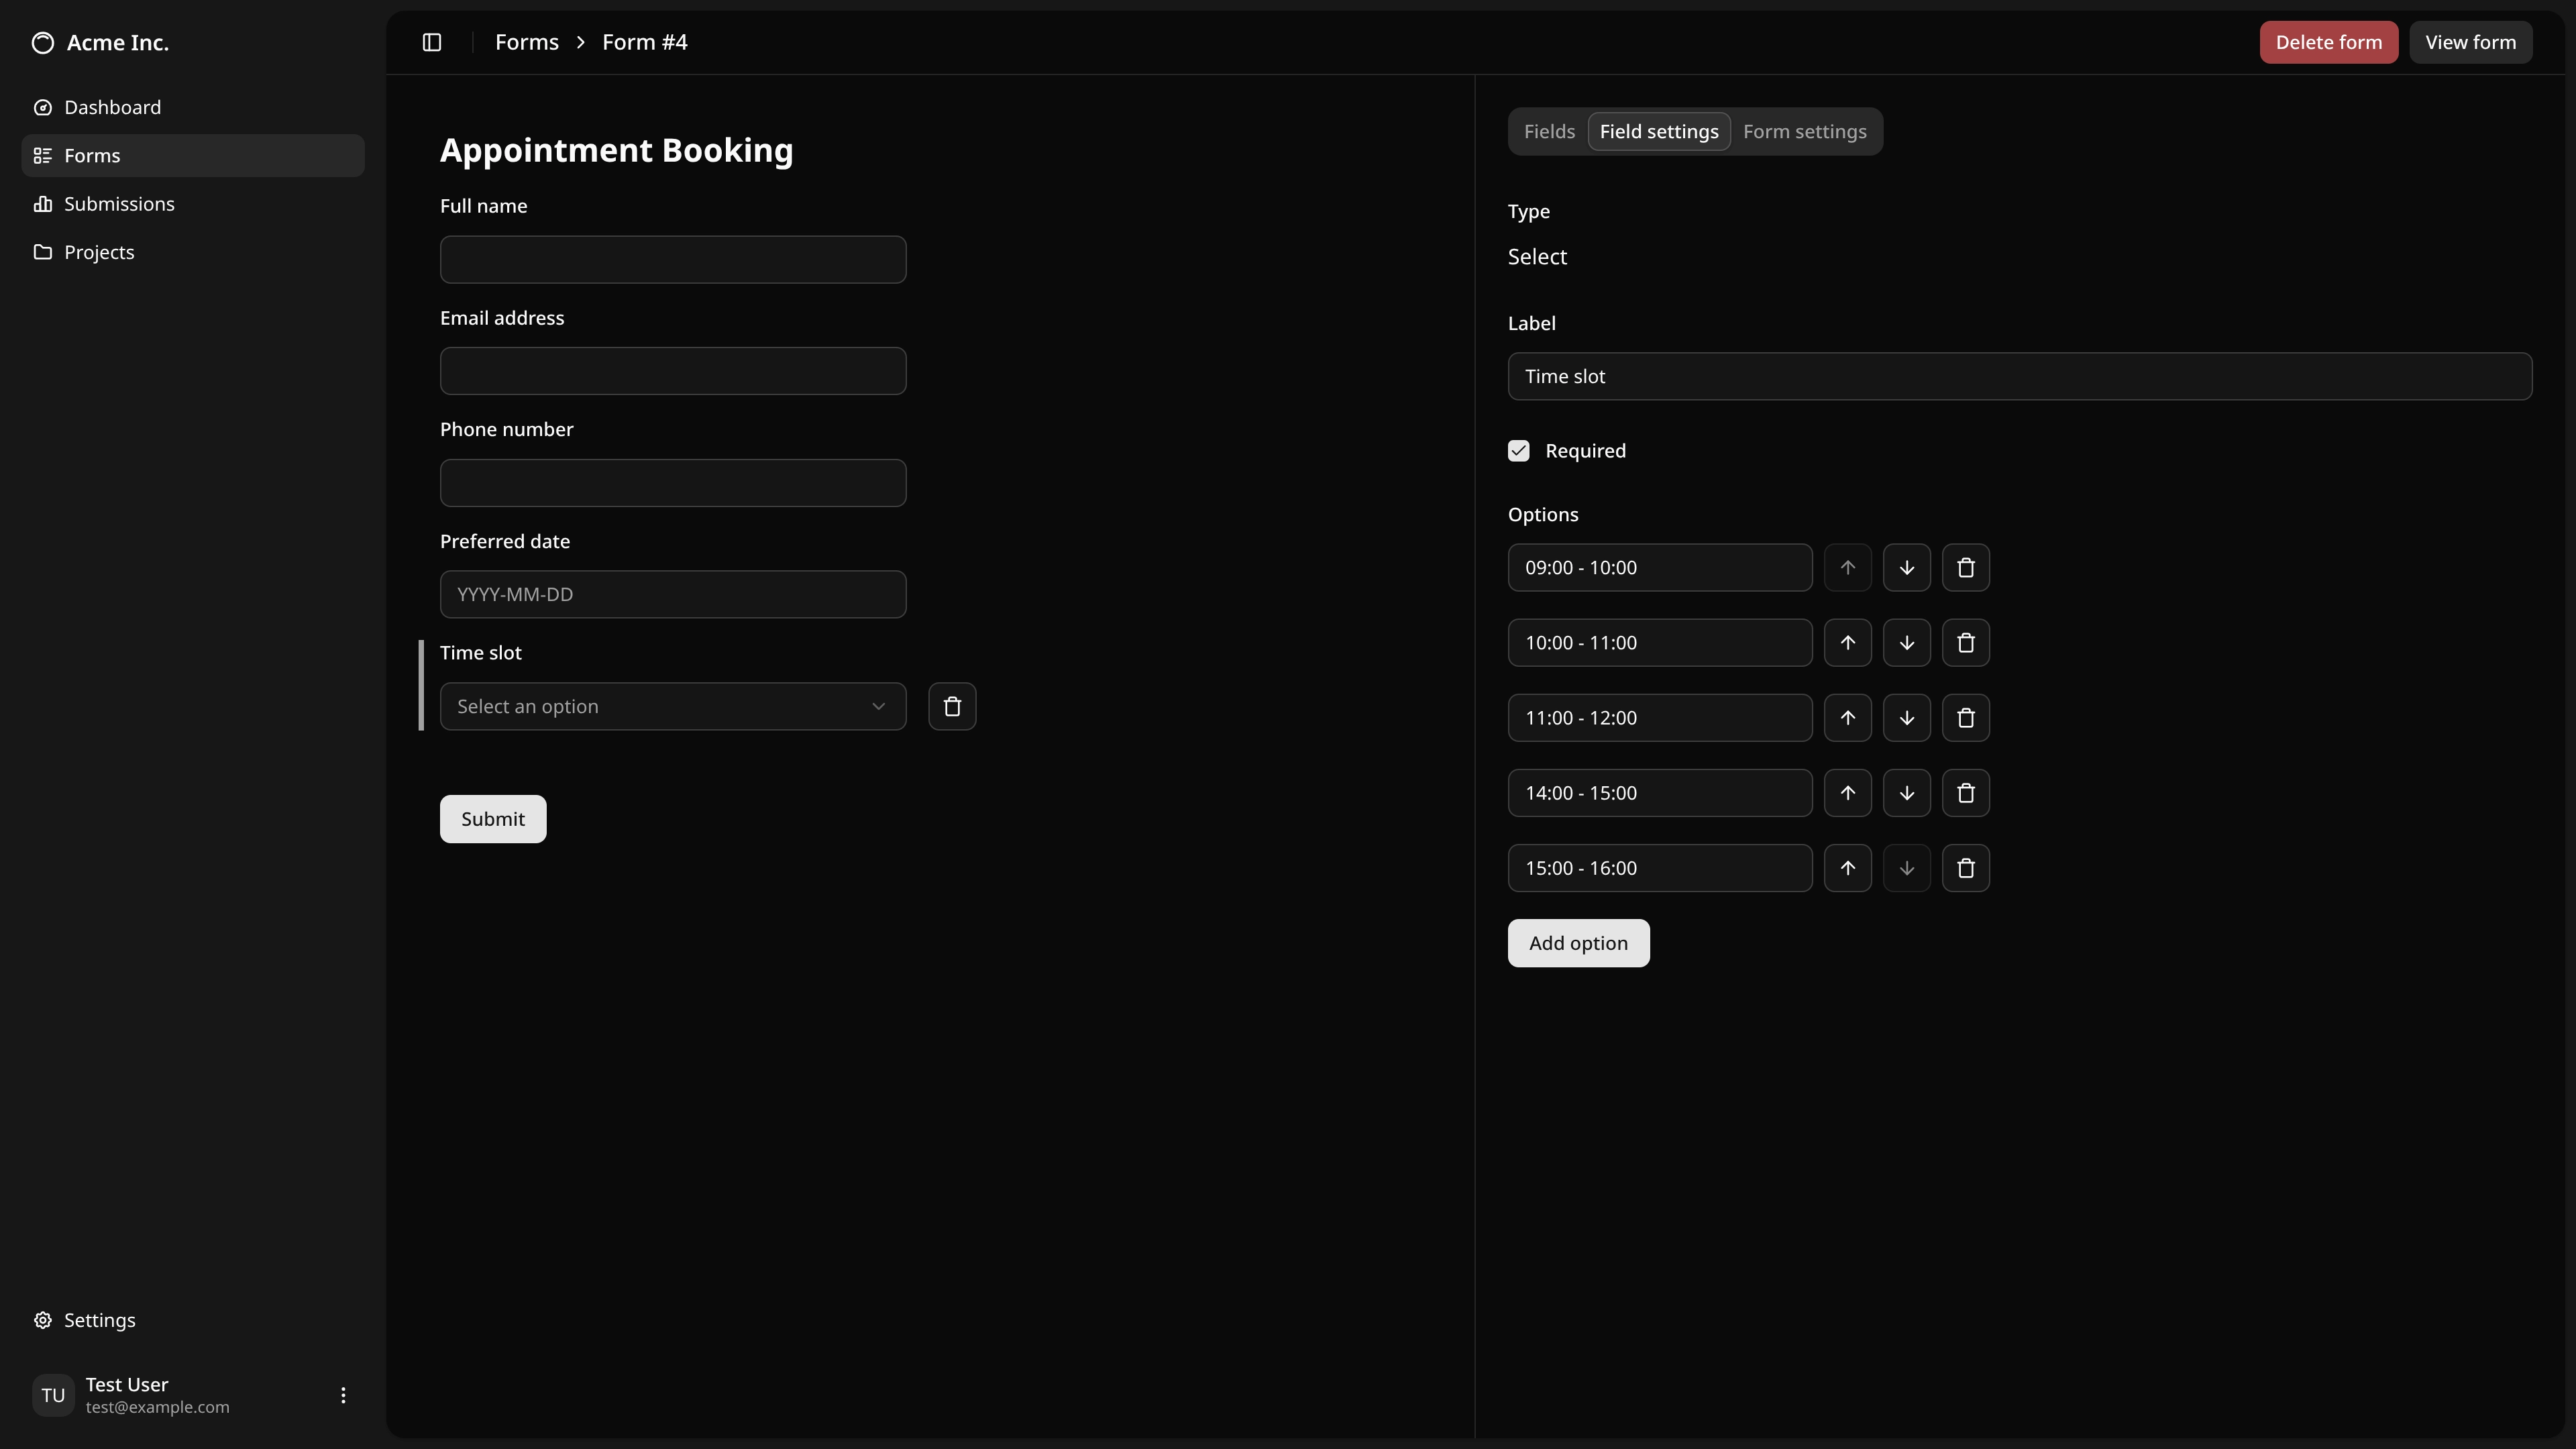Viewport: 2576px width, 1449px height.
Task: Delete the Time slot field with trash icon
Action: click(x=952, y=706)
